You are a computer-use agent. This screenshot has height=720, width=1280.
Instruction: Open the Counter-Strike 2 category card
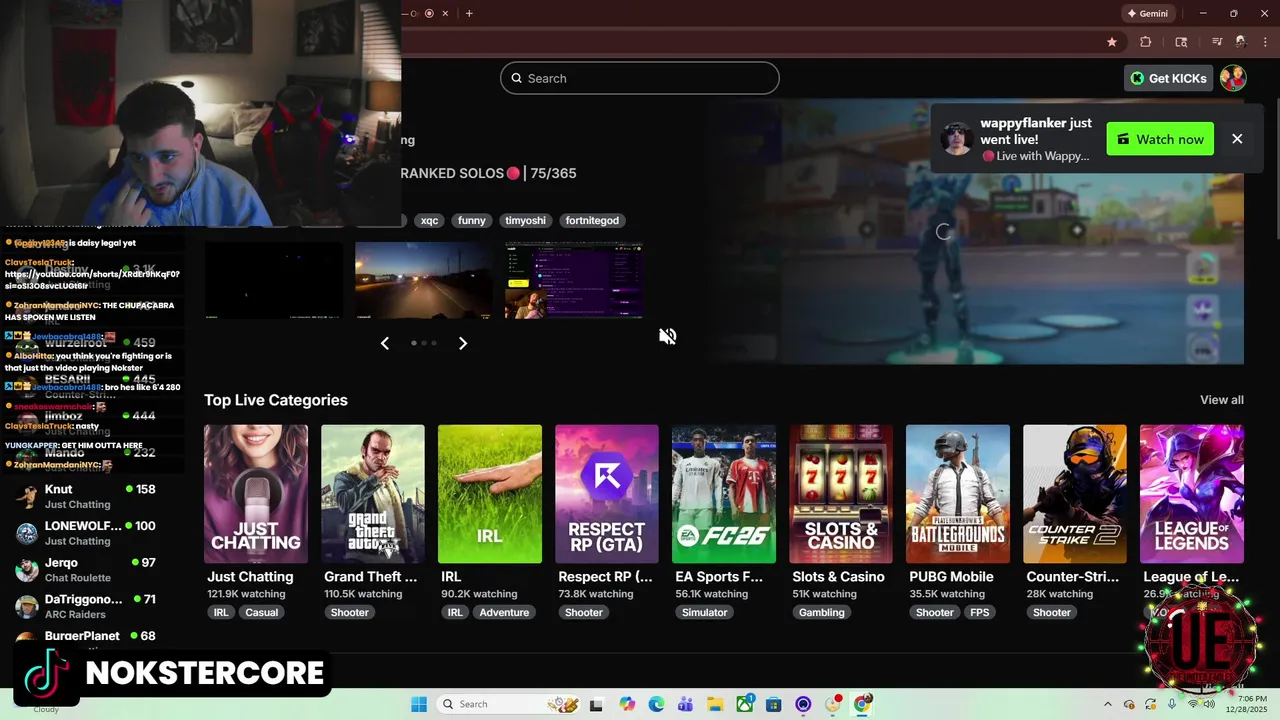point(1075,494)
